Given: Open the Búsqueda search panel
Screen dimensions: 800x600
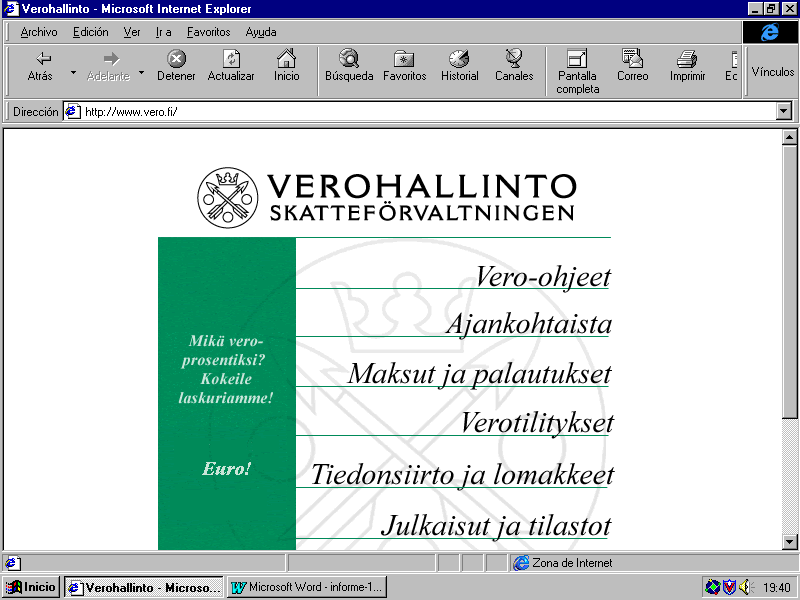Looking at the screenshot, I should click(x=349, y=67).
